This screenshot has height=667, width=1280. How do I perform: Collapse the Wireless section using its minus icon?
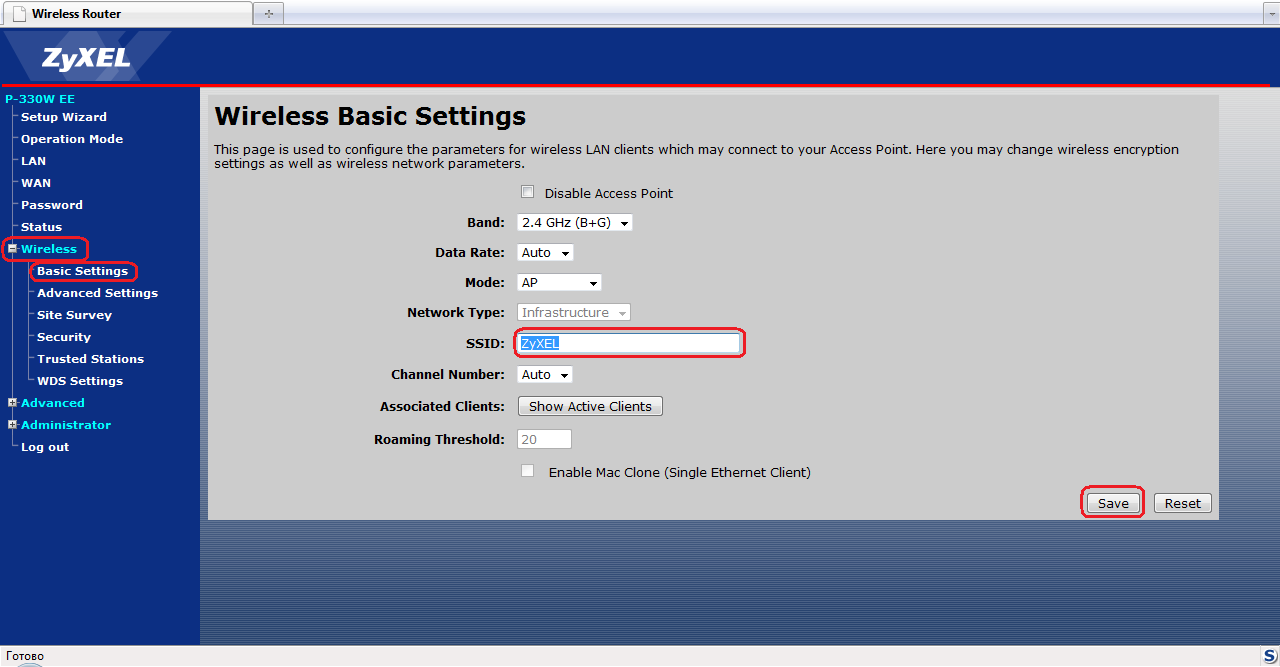coord(12,249)
